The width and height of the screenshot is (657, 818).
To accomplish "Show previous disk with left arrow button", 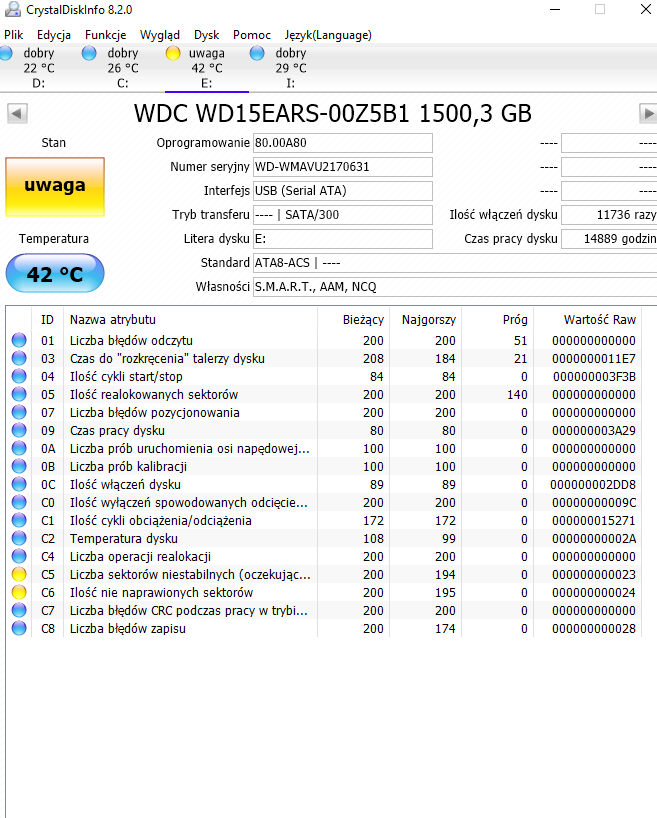I will coord(17,113).
